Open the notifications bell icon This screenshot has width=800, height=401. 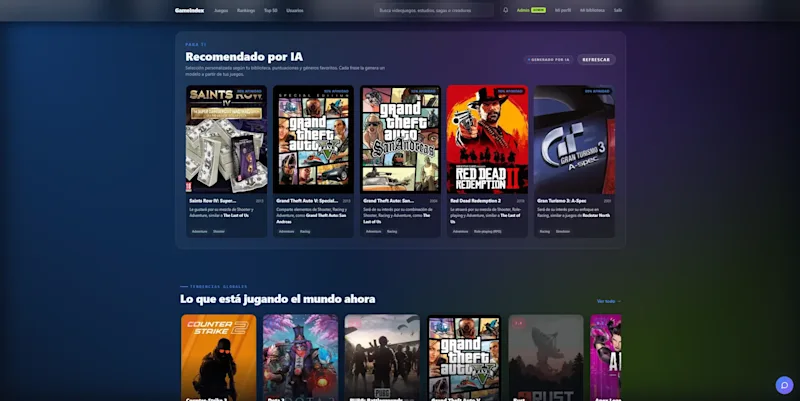505,10
